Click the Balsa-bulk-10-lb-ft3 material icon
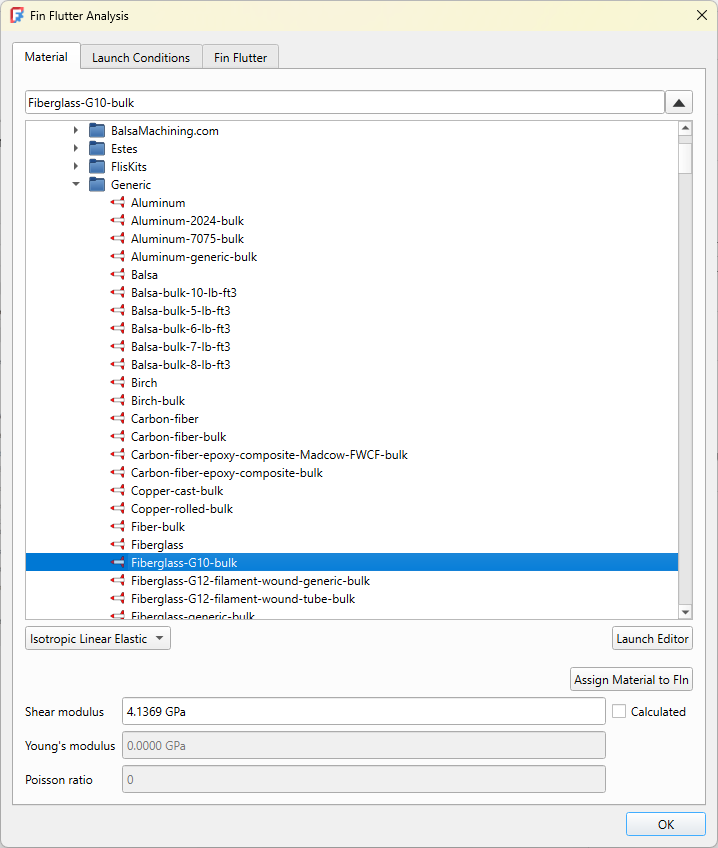The image size is (718, 848). point(117,293)
